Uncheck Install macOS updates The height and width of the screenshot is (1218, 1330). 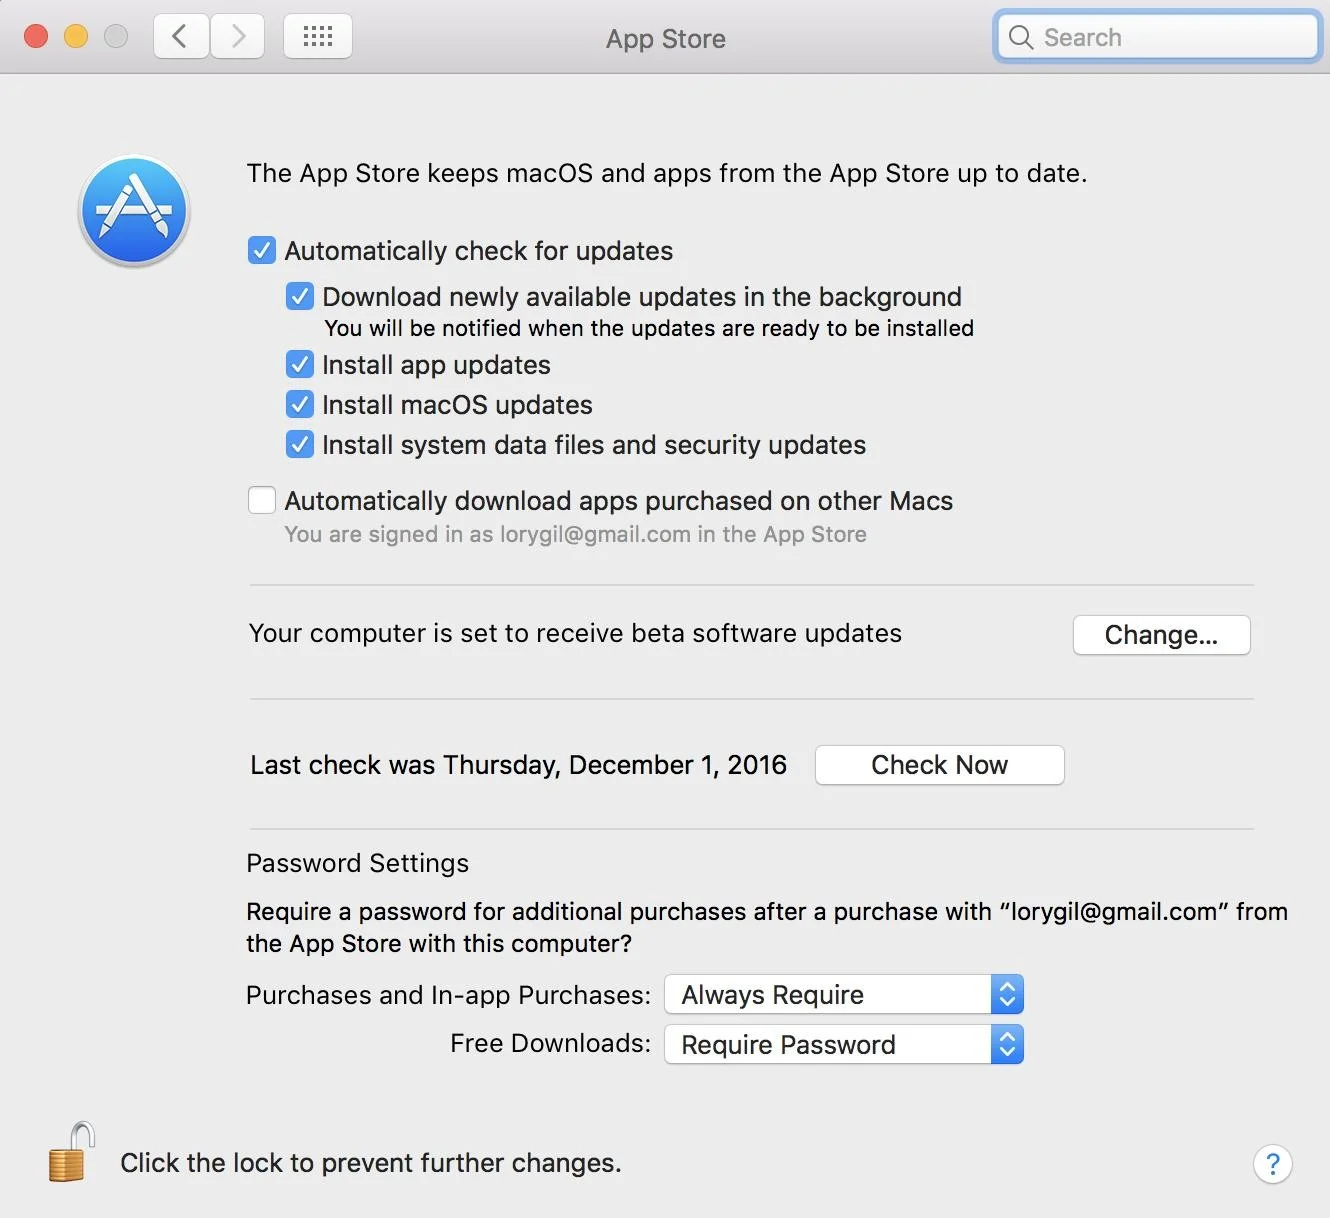point(300,404)
